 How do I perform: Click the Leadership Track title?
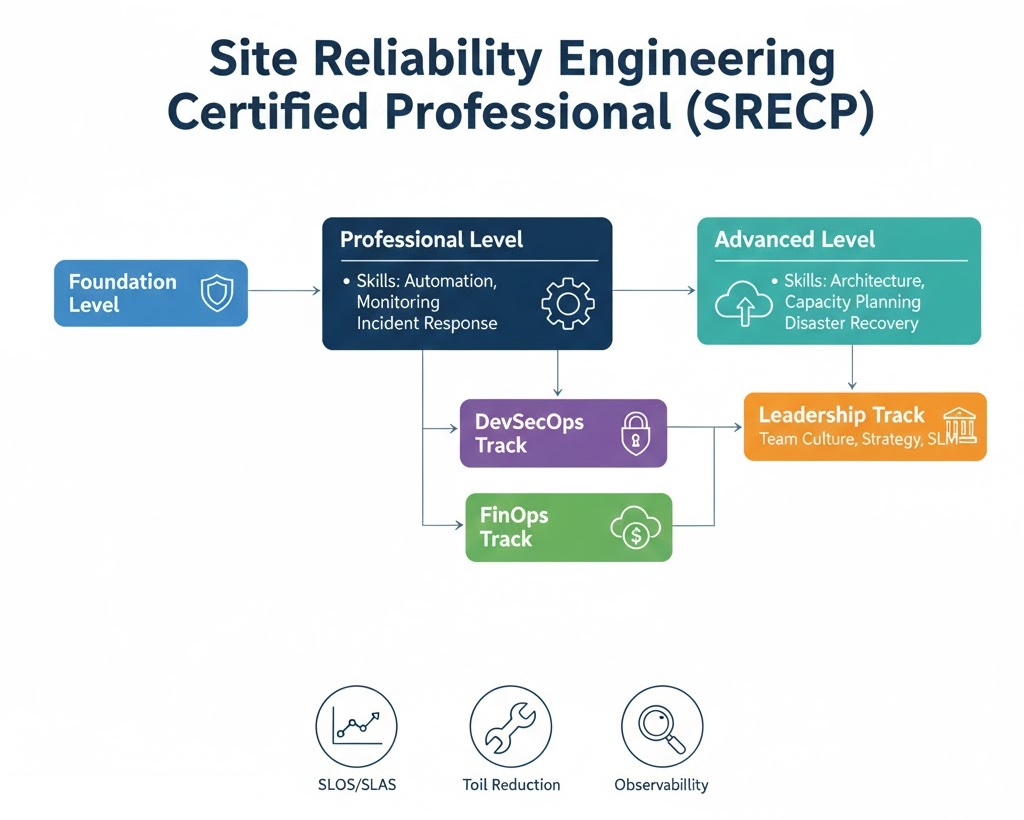coord(841,415)
